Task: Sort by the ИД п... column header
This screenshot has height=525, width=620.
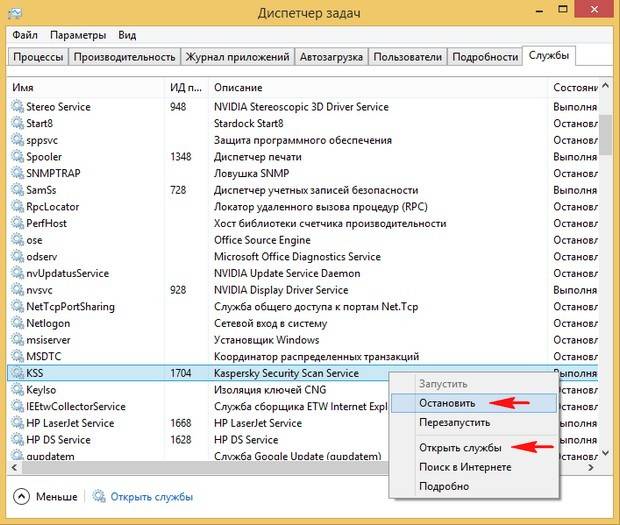Action: [186, 87]
